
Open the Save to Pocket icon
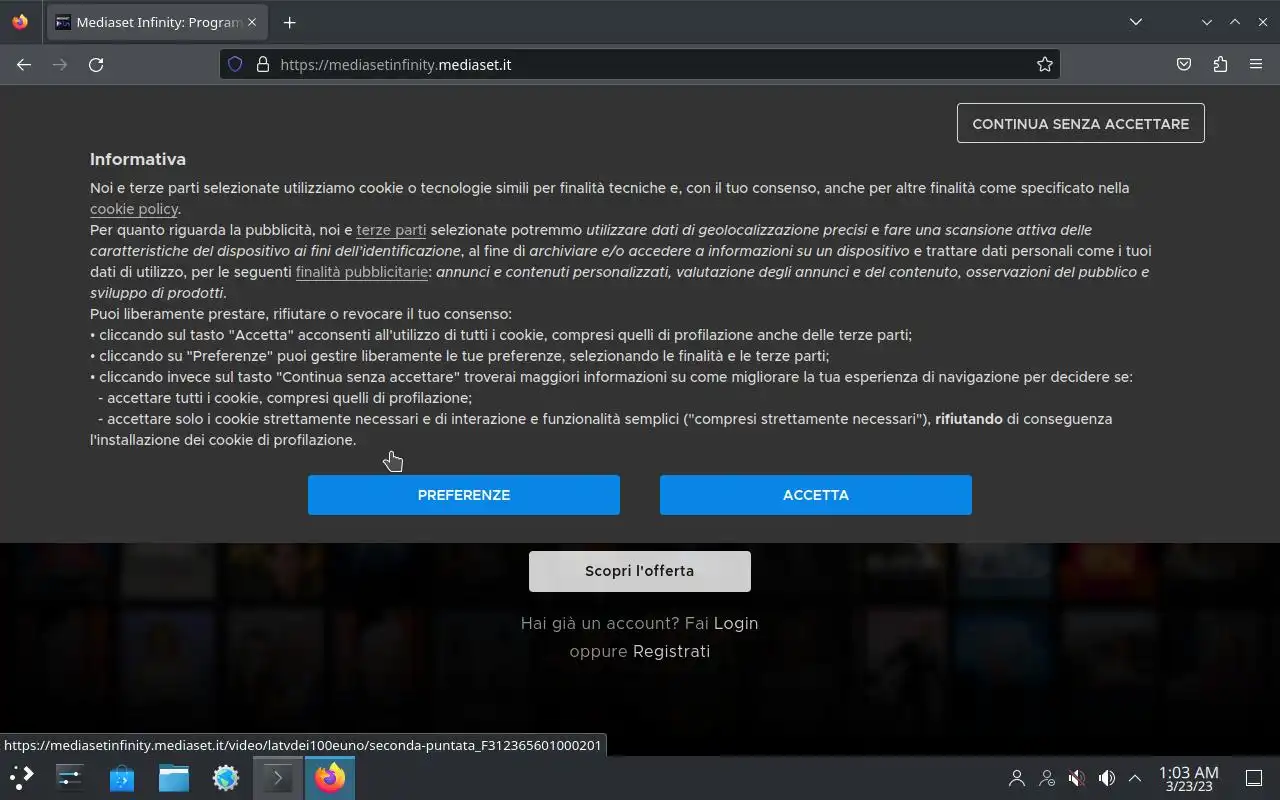[1184, 64]
